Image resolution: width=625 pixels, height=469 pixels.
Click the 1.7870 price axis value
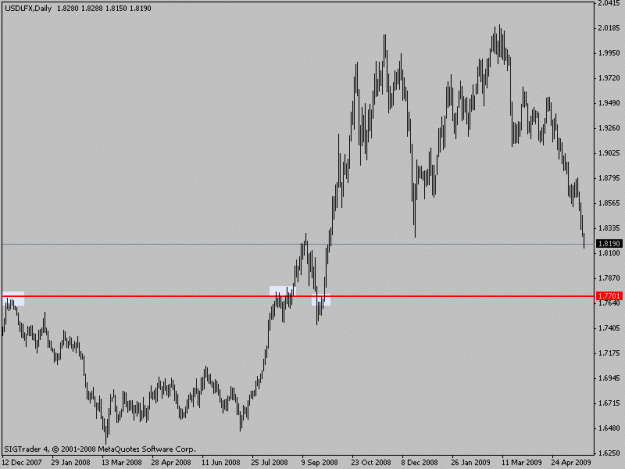(609, 278)
